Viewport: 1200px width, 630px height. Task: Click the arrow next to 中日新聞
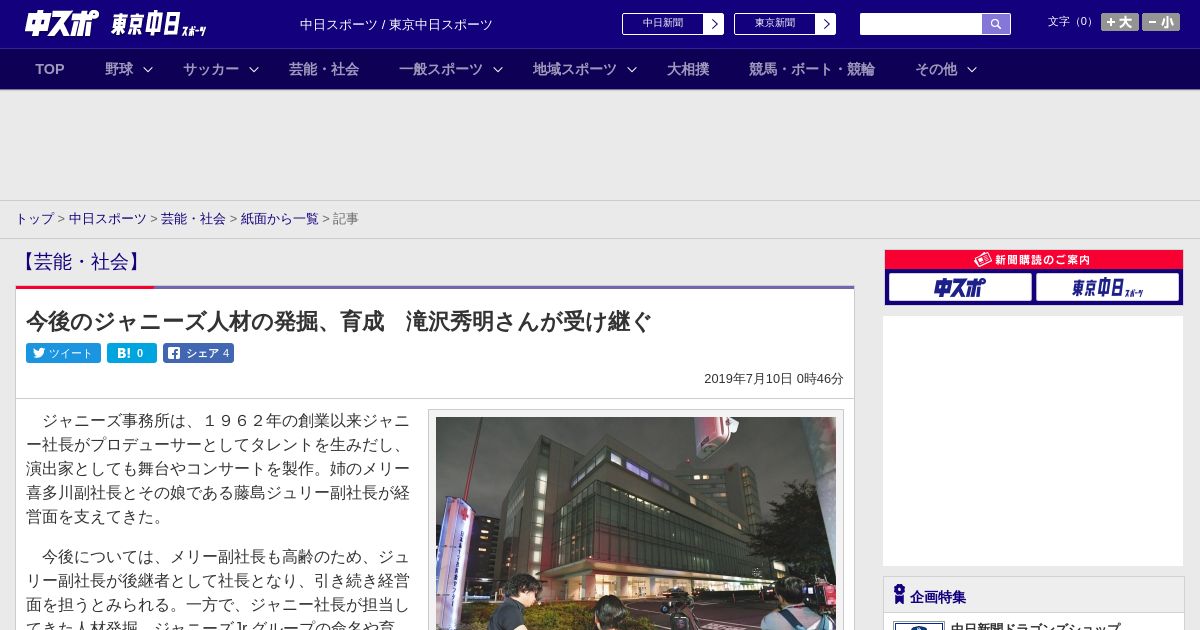[714, 24]
